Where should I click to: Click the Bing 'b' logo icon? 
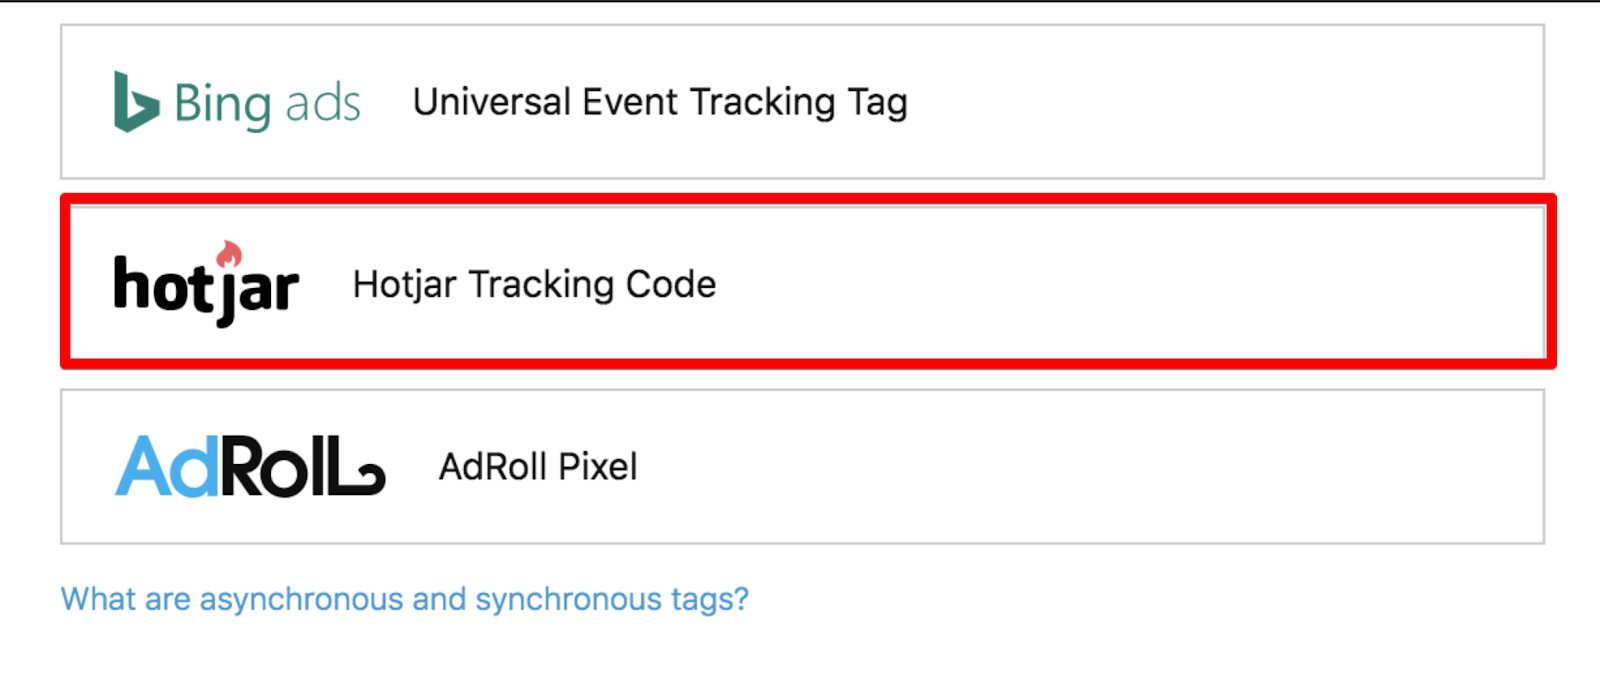coord(137,102)
